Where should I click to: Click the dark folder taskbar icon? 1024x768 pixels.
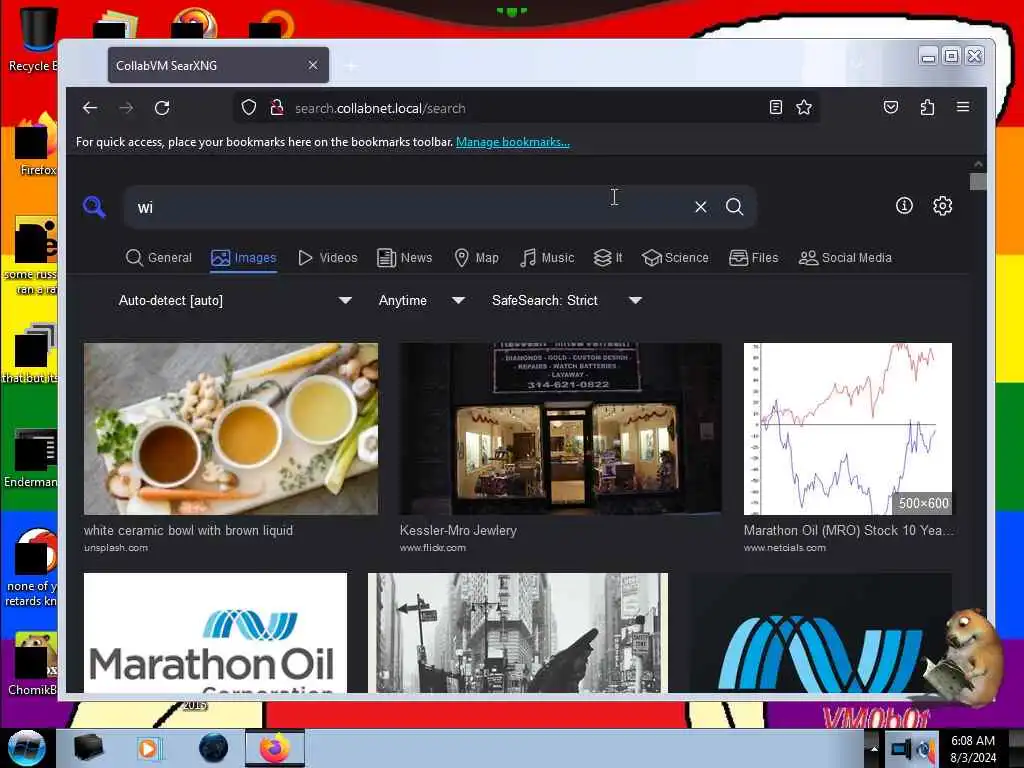tap(88, 748)
